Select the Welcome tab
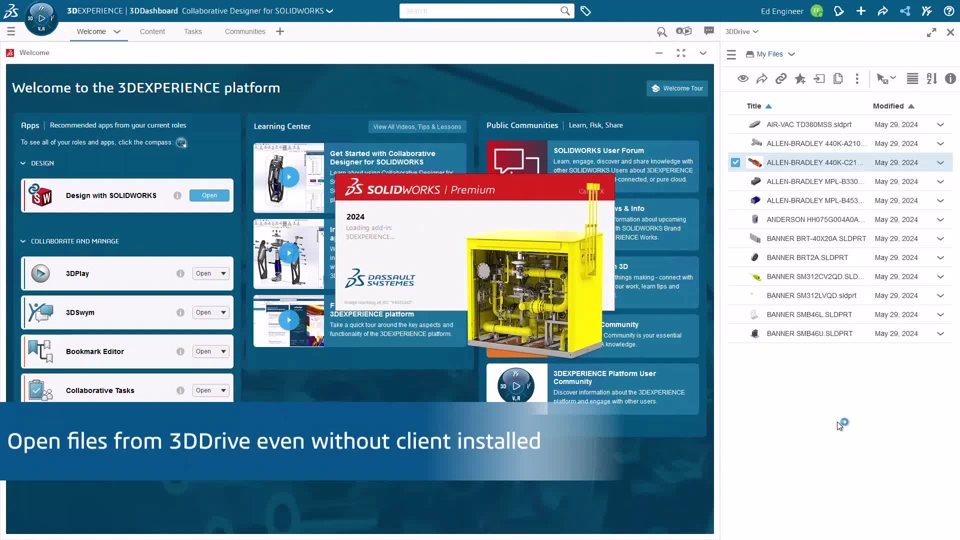This screenshot has height=540, width=960. click(x=91, y=31)
